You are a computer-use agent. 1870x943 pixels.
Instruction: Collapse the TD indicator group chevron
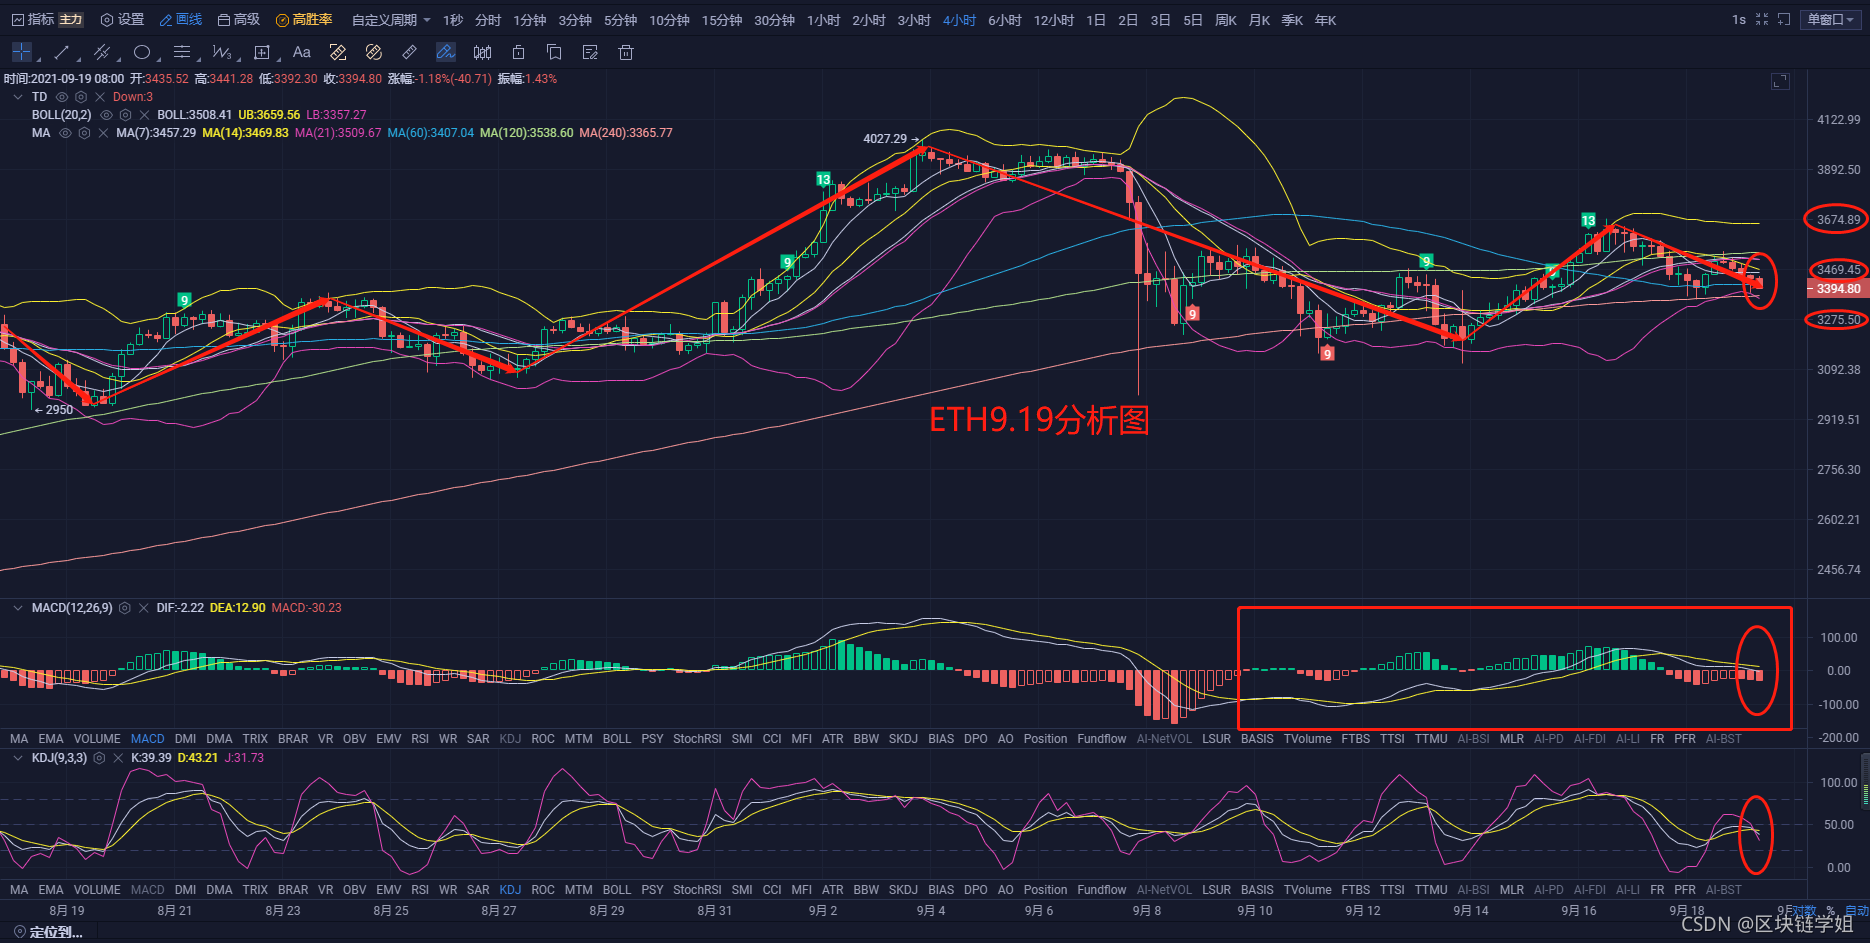[18, 97]
